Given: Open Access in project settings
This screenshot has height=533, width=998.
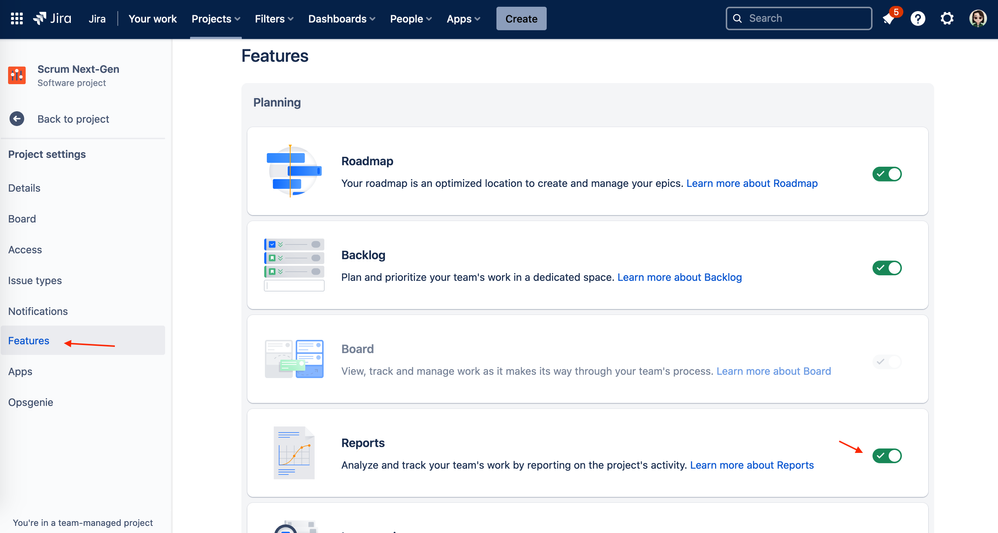Looking at the screenshot, I should click(x=25, y=250).
